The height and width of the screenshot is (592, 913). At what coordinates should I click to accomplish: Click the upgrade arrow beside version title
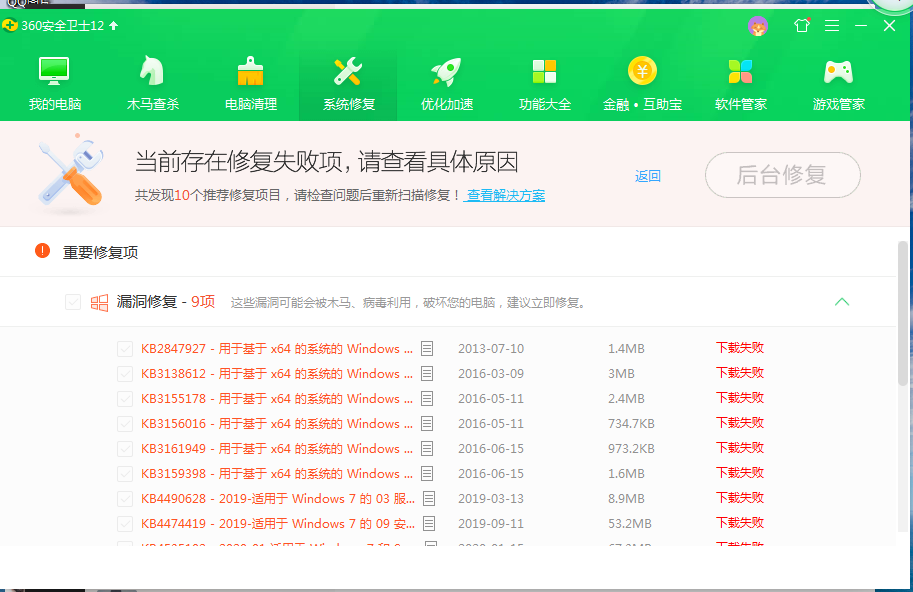coord(114,26)
